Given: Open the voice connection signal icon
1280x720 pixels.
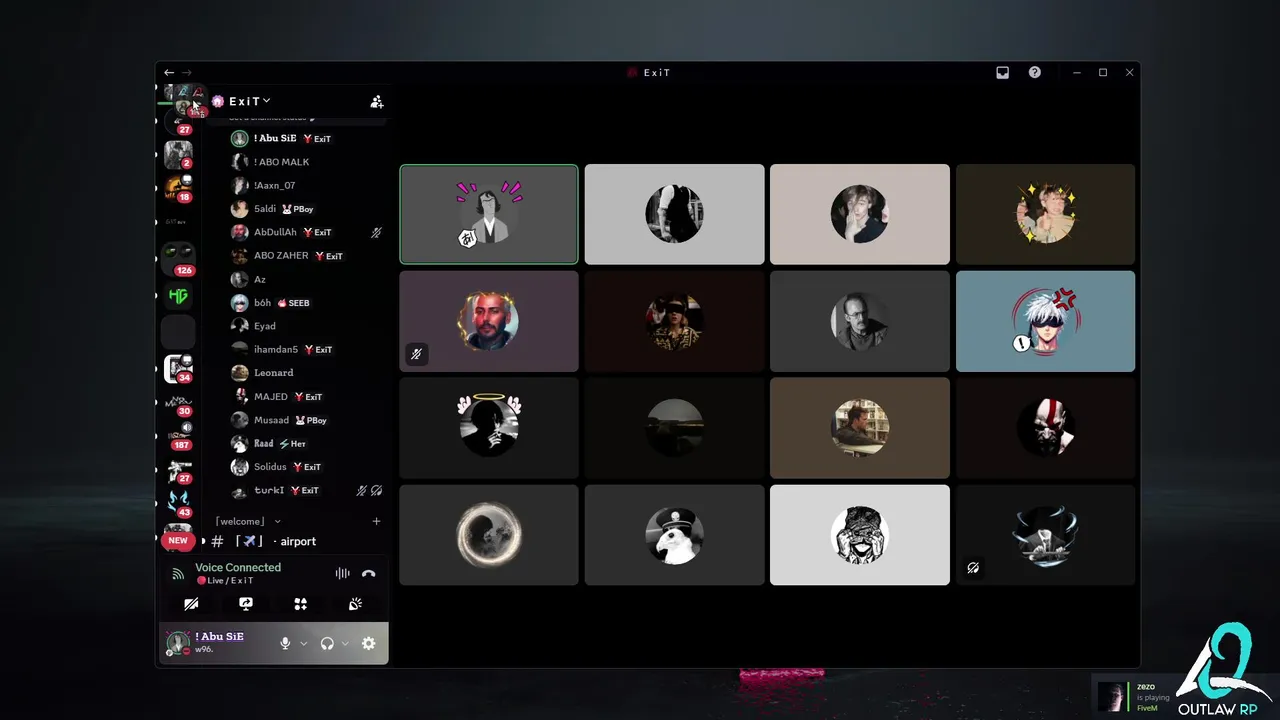Looking at the screenshot, I should [178, 573].
